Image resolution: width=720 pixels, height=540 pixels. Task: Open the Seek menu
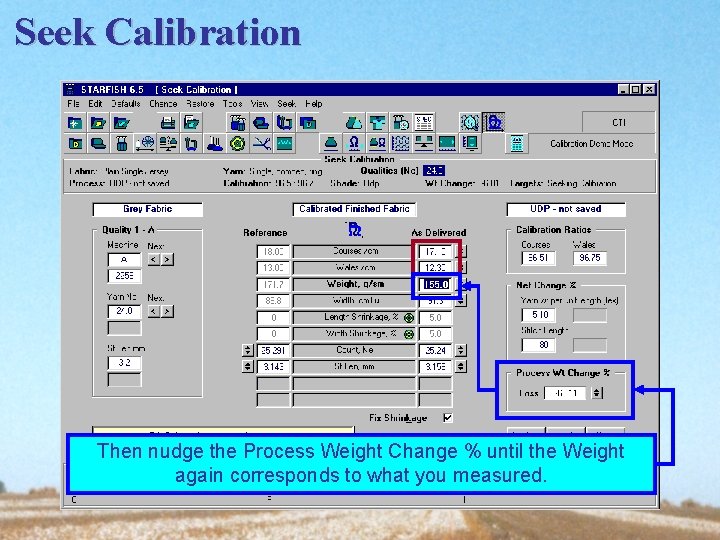(x=287, y=104)
